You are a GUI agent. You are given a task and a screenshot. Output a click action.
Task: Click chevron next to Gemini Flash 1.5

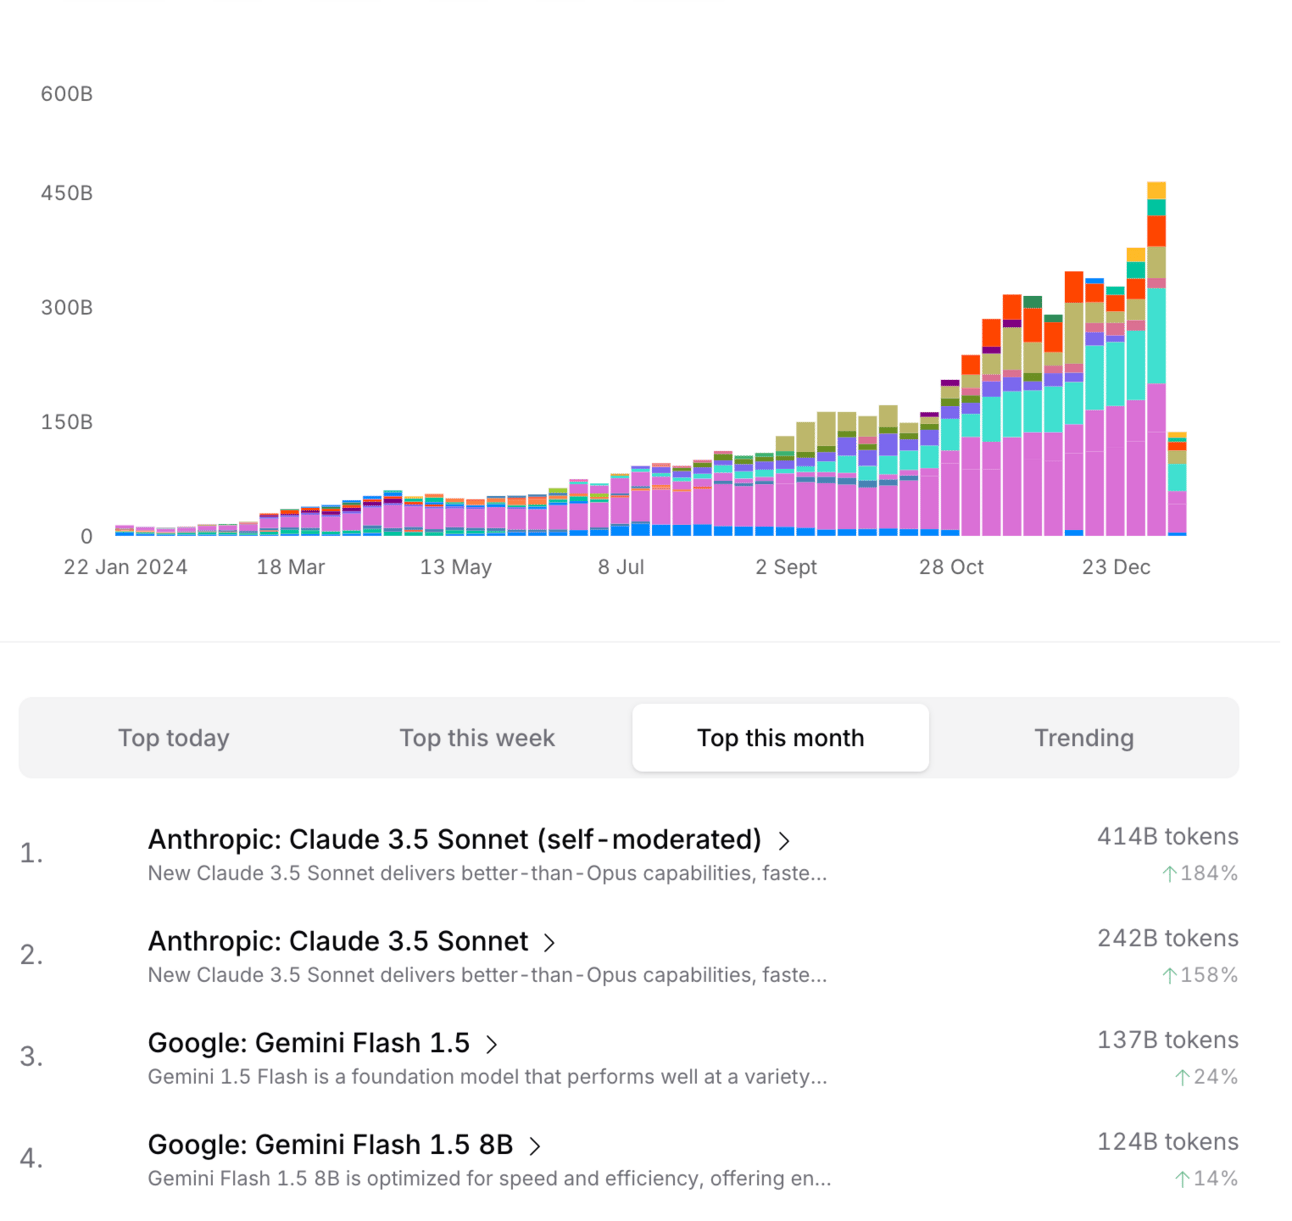click(x=491, y=1045)
